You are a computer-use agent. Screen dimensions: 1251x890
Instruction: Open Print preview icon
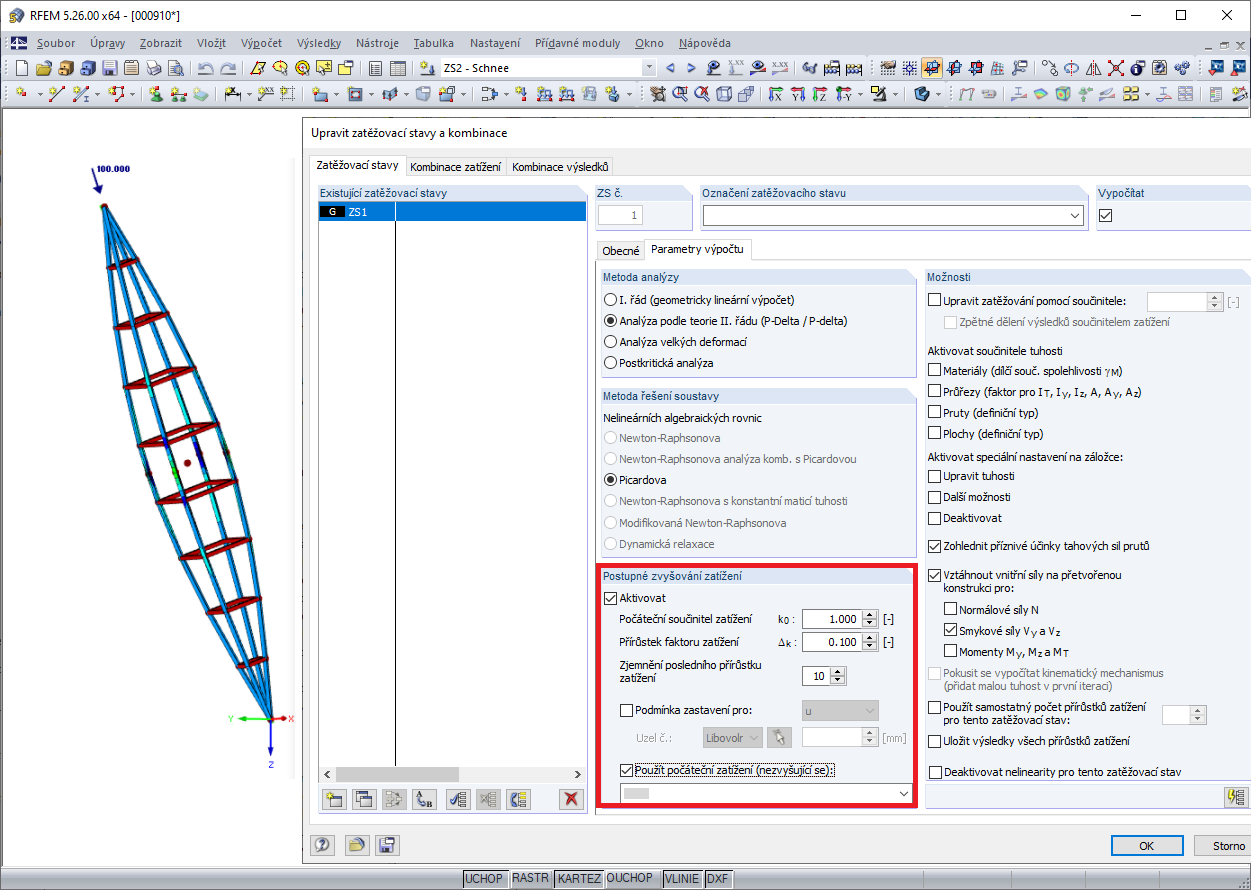point(175,68)
